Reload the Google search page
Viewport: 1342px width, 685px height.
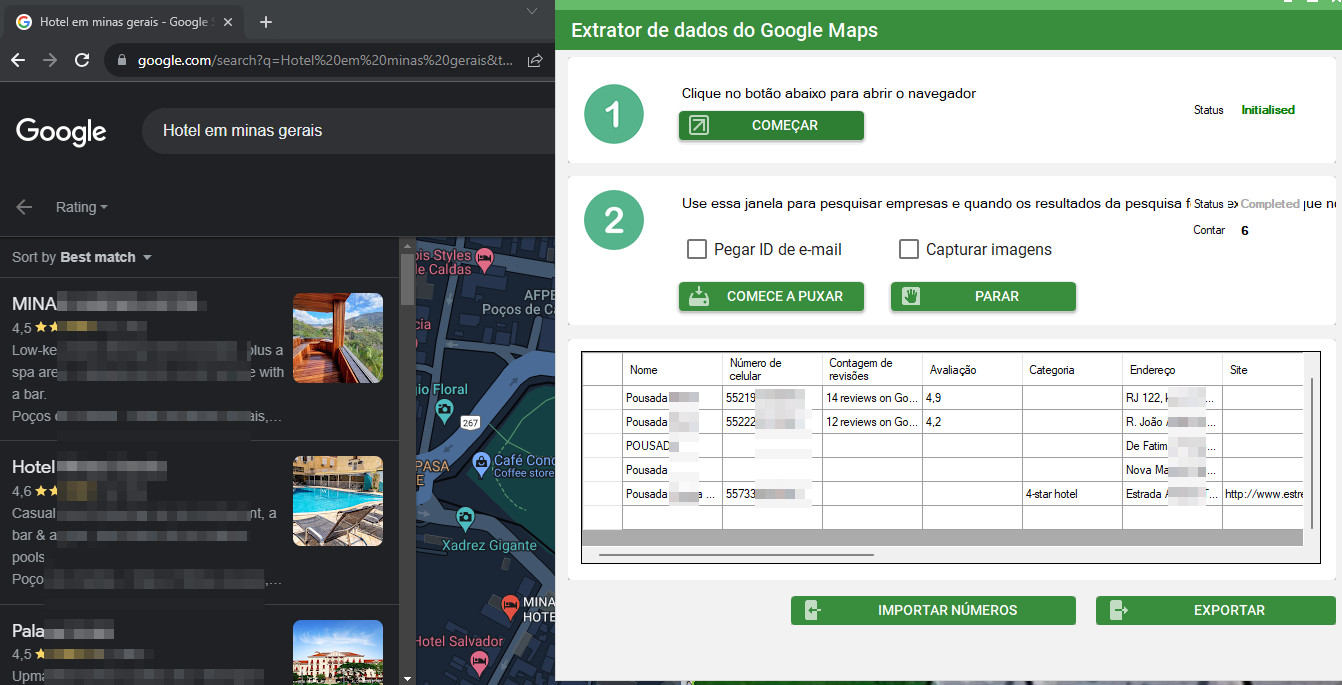pyautogui.click(x=82, y=61)
